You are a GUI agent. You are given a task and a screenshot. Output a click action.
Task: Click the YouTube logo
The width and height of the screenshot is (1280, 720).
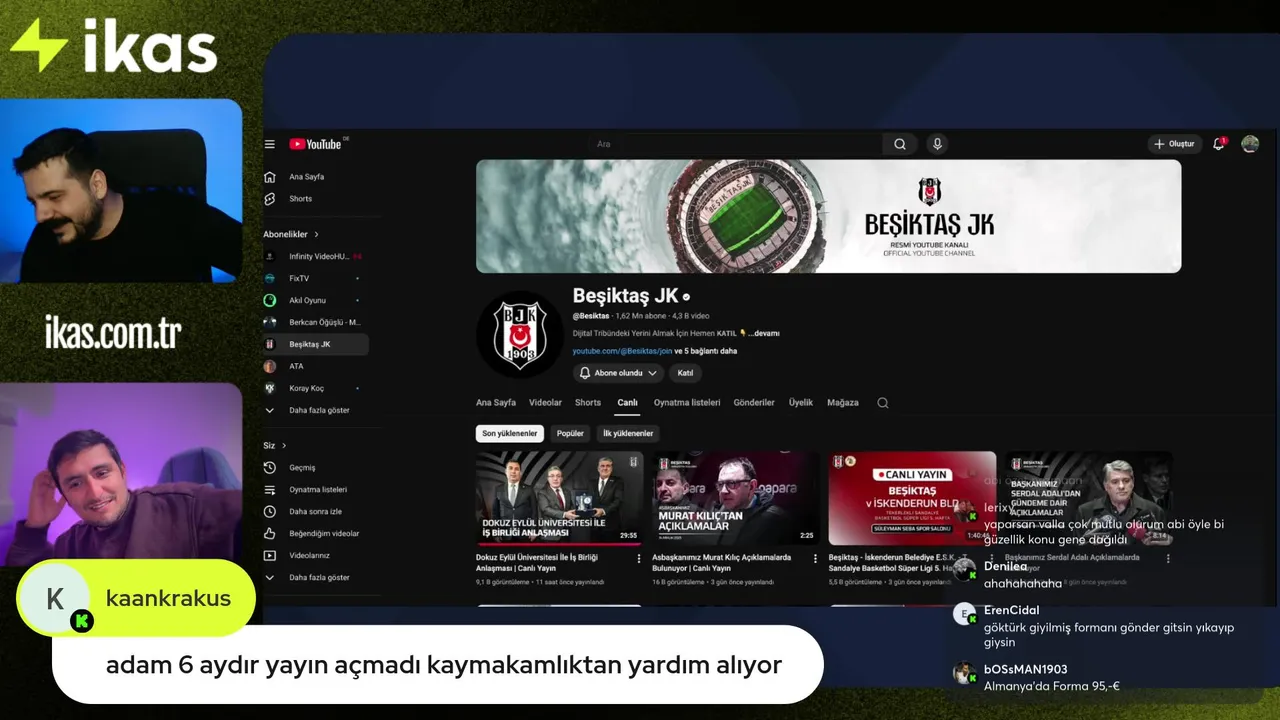pos(316,144)
